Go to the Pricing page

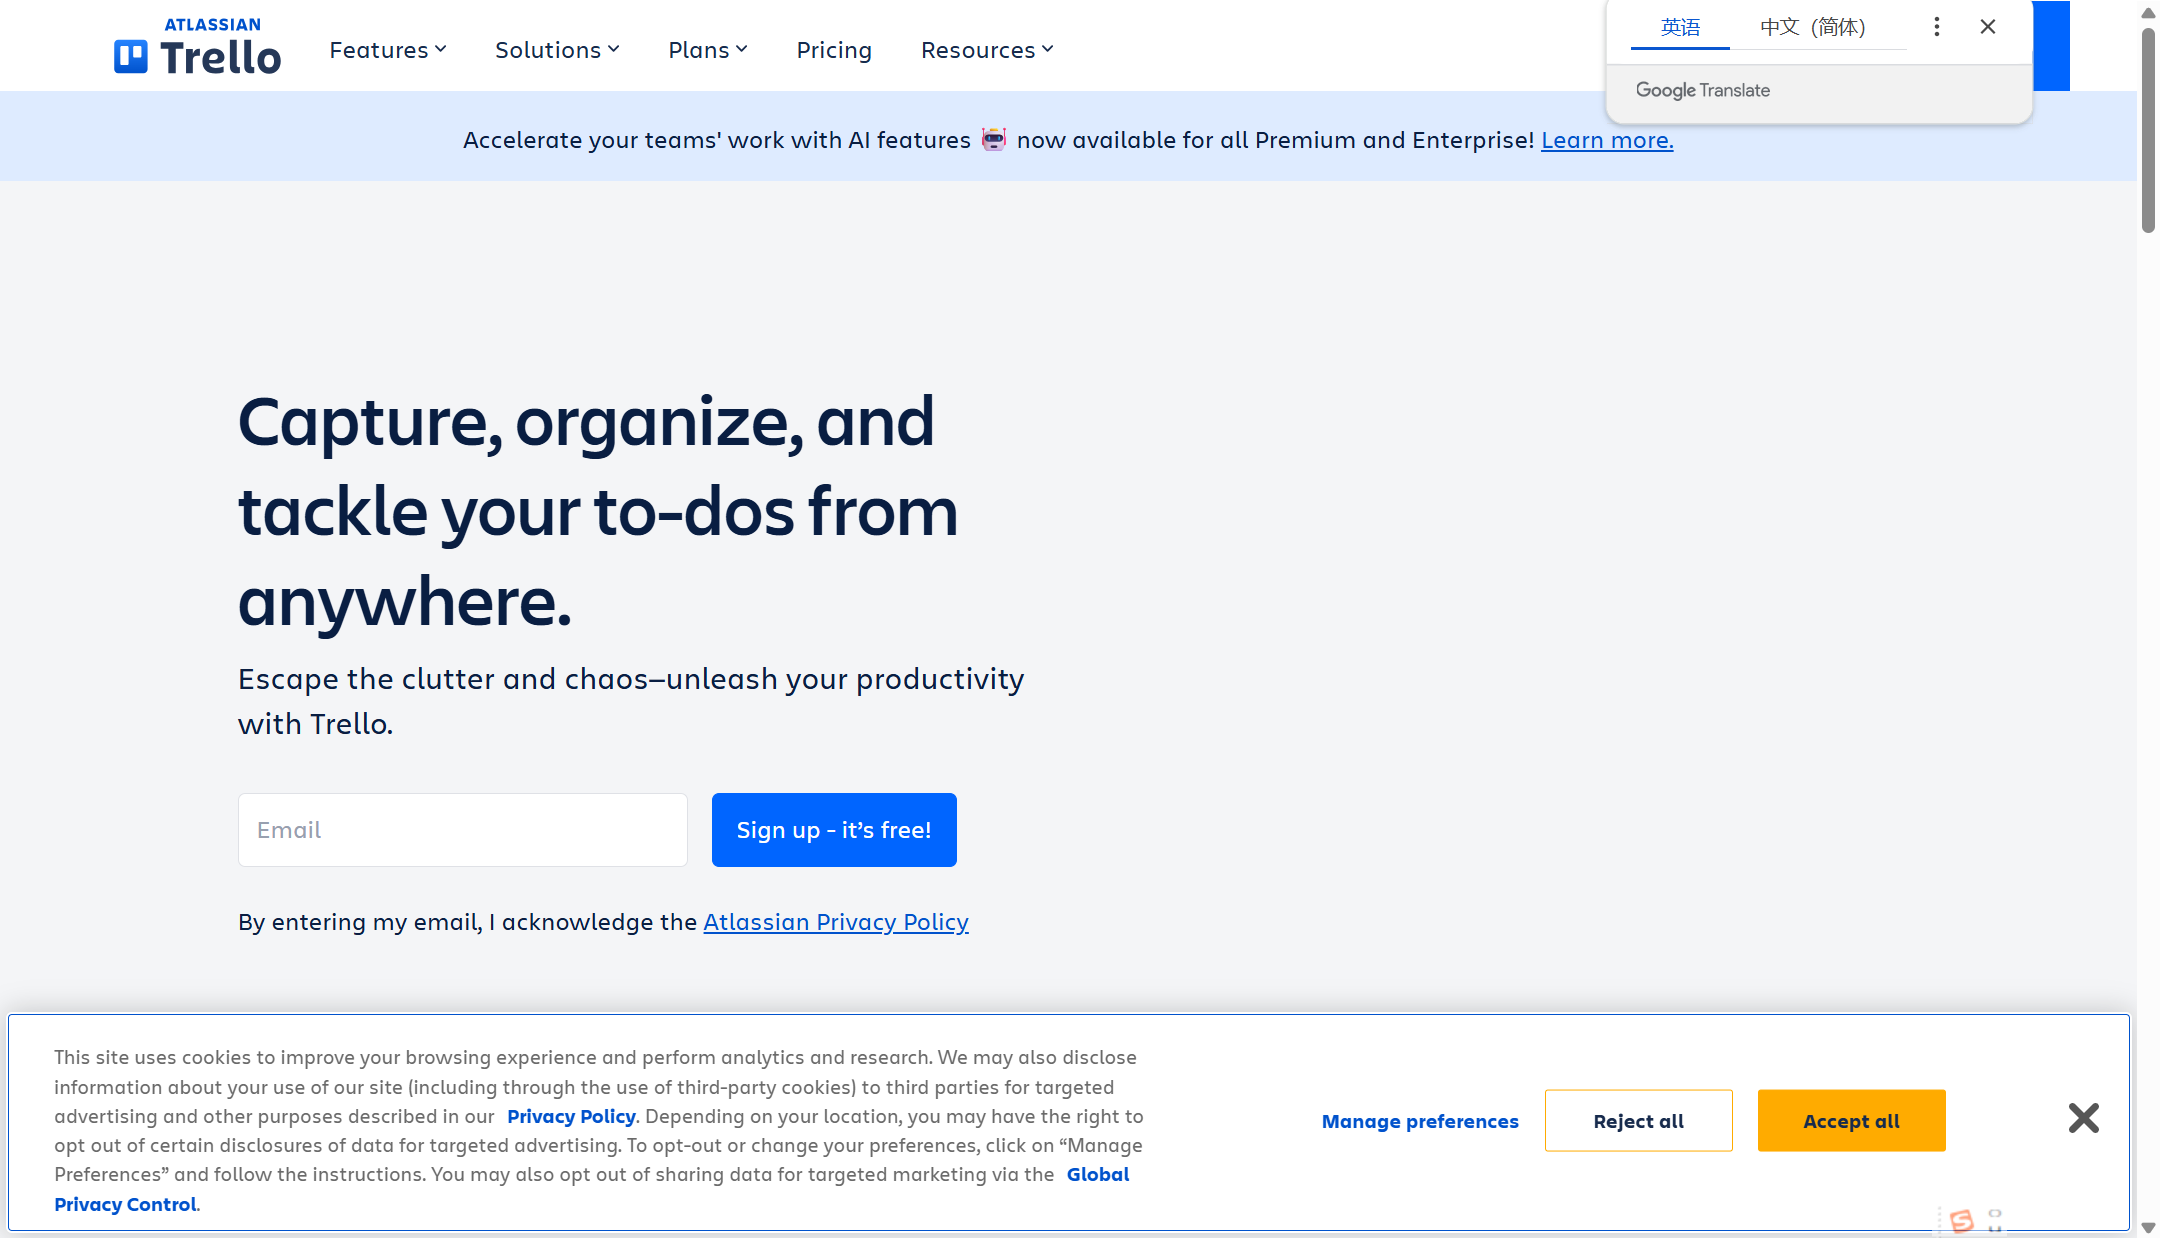[x=834, y=50]
